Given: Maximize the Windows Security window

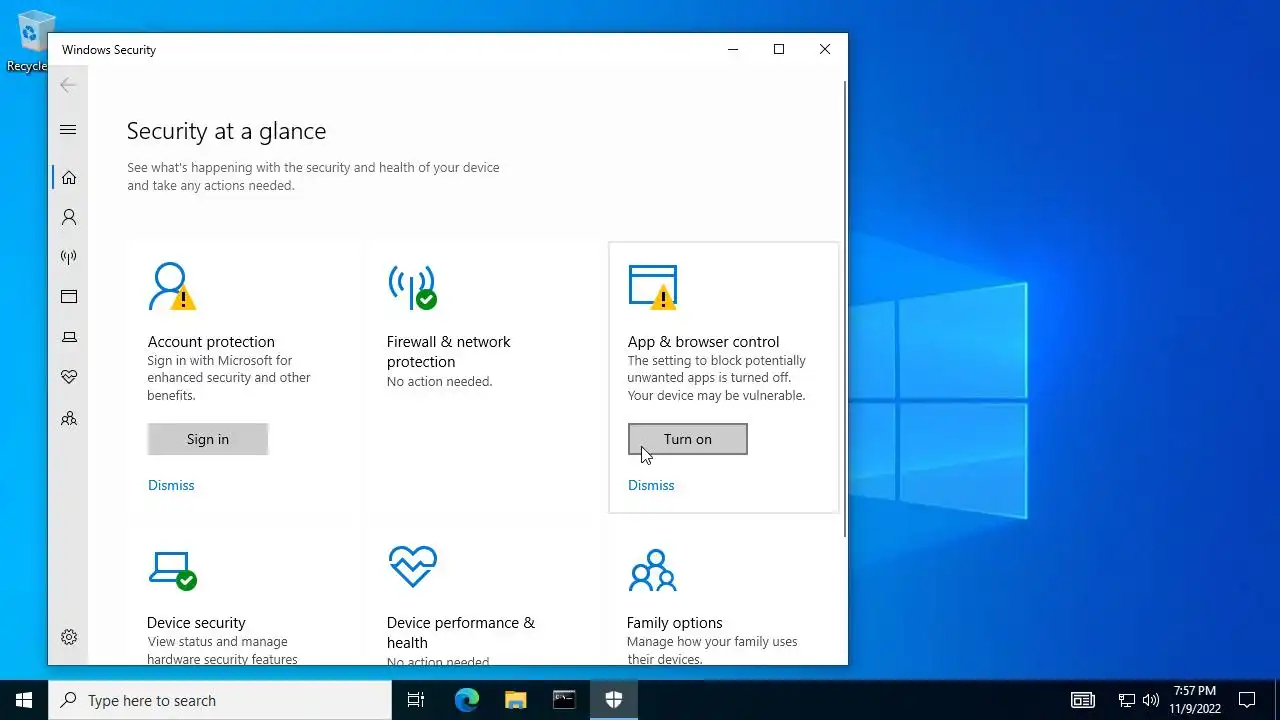Looking at the screenshot, I should tap(779, 49).
